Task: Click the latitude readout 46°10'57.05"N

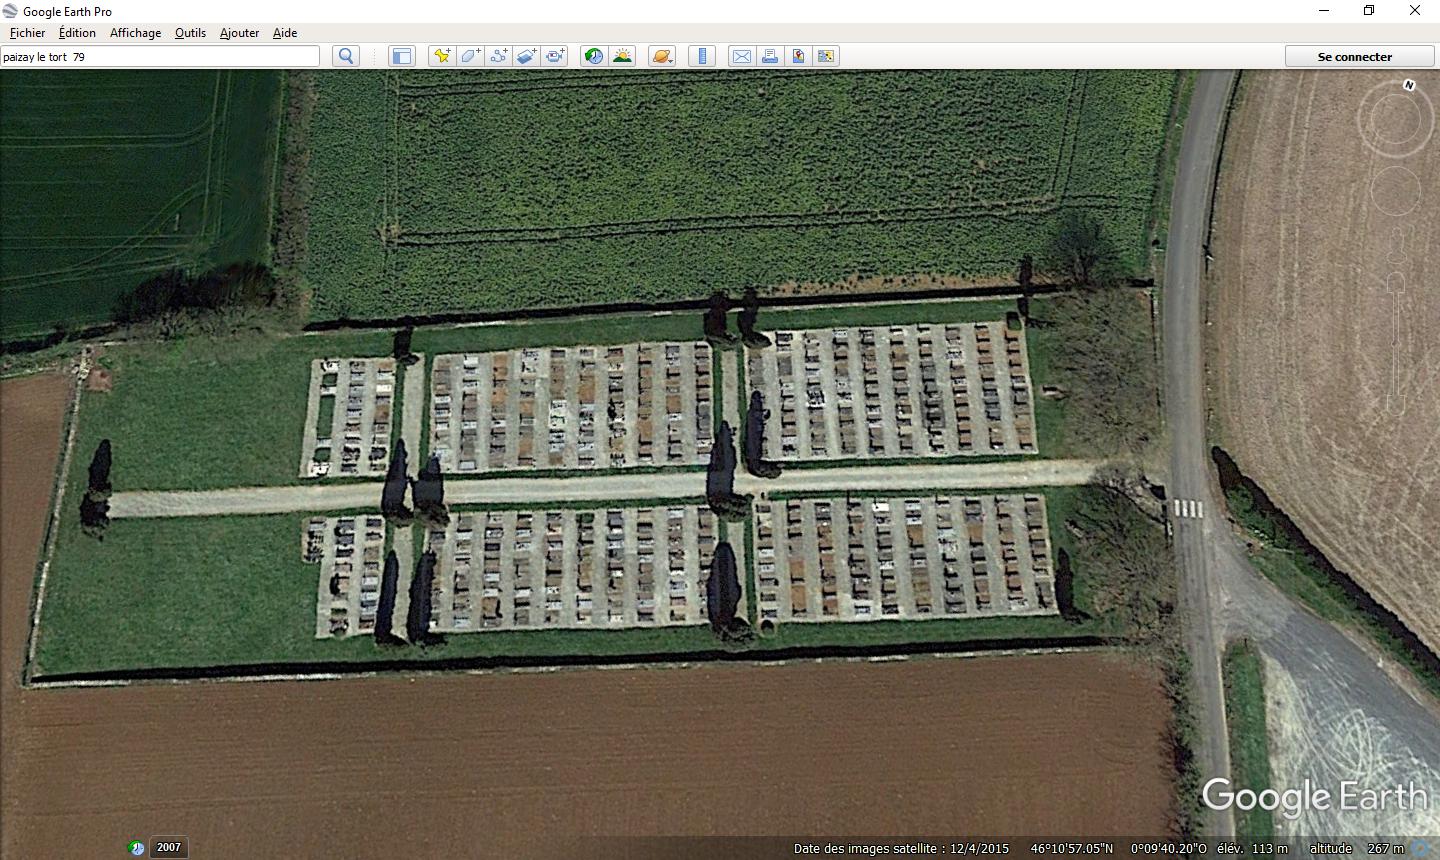Action: click(x=1071, y=848)
